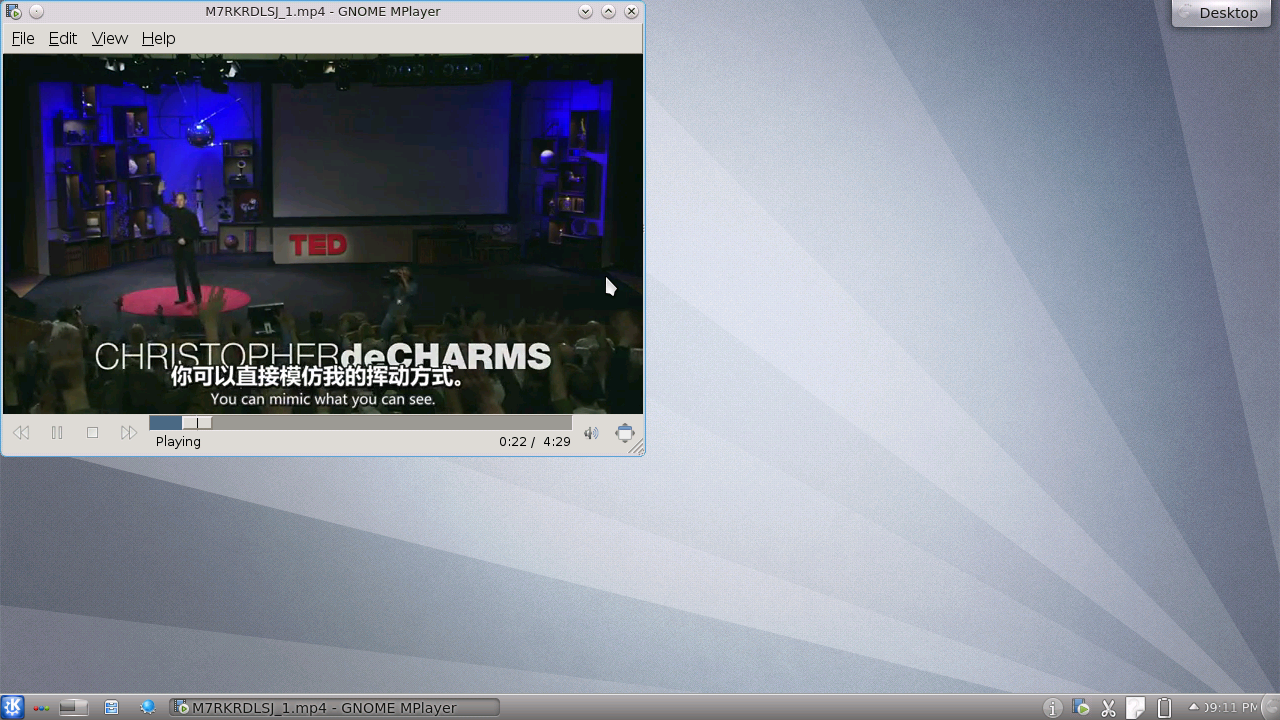Seek to the middle of progress bar

360,423
